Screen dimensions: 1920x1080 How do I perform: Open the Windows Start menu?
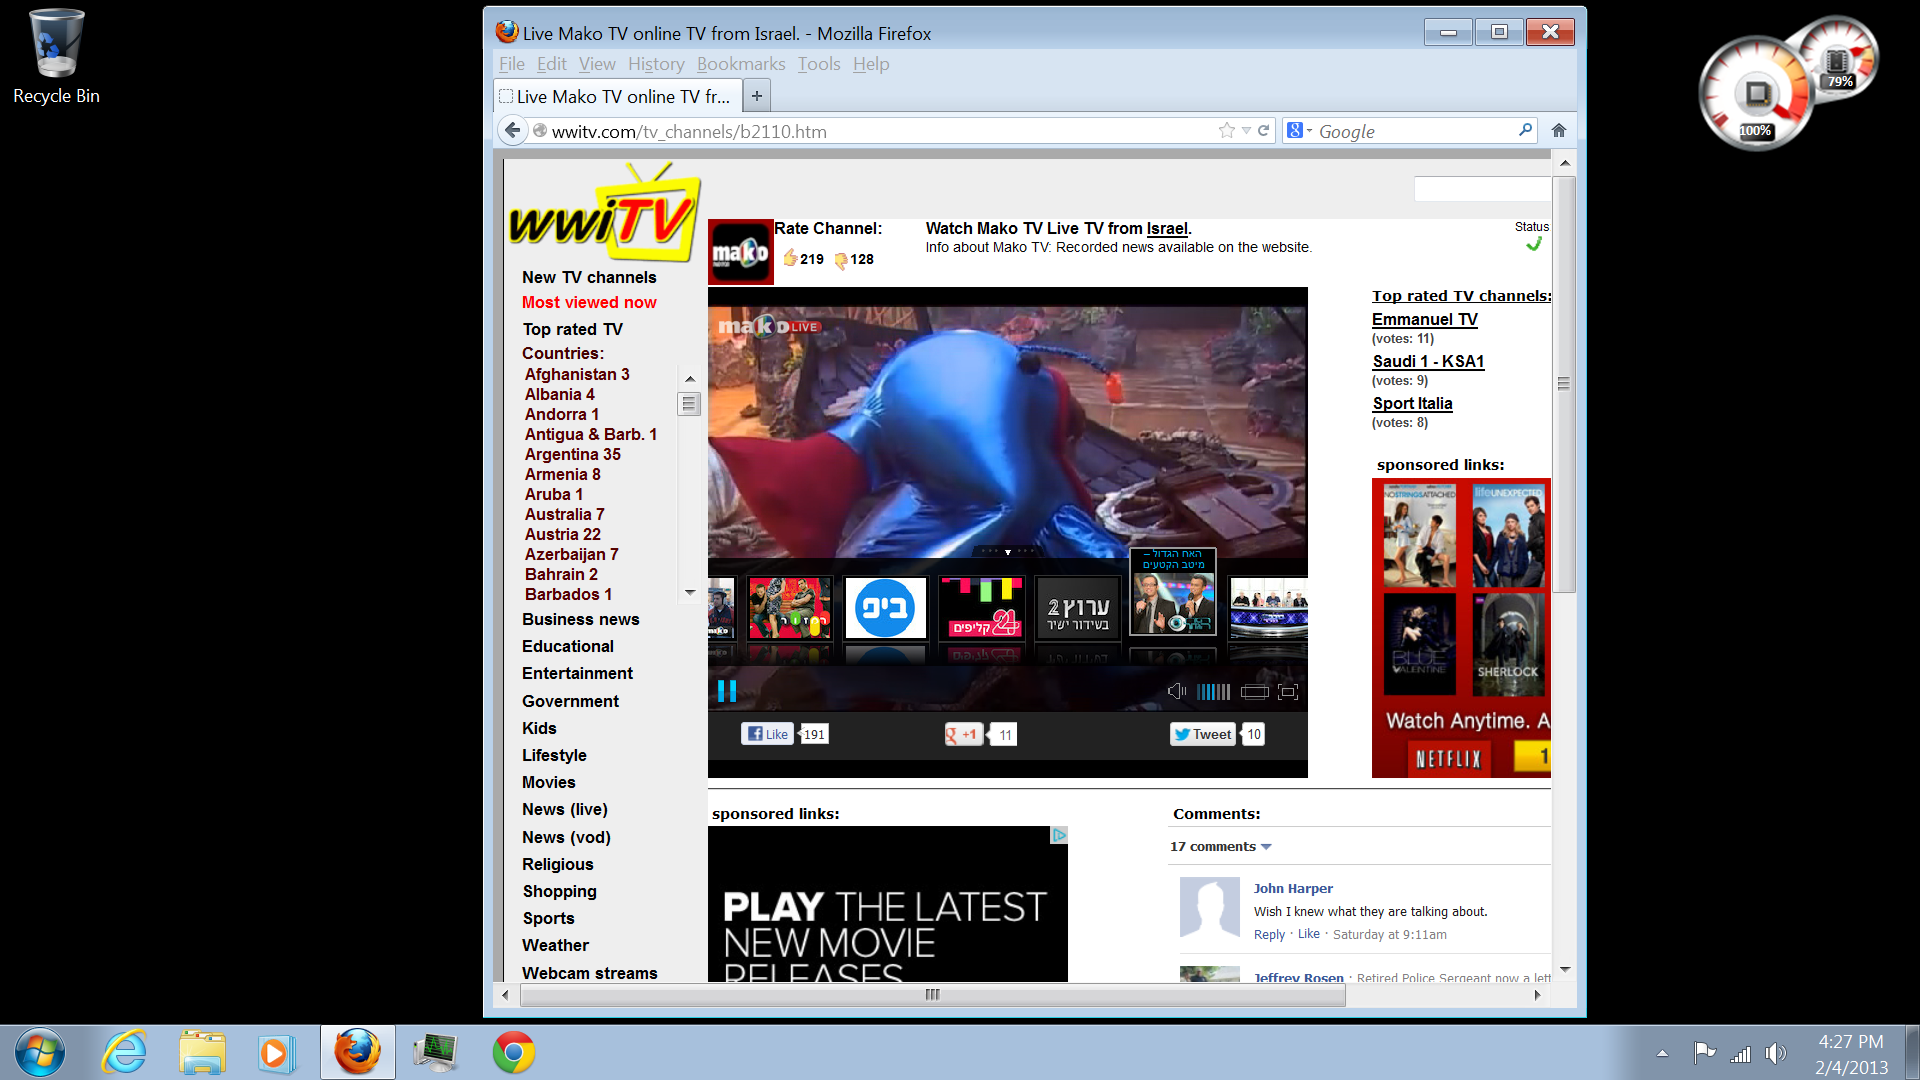tap(40, 1052)
